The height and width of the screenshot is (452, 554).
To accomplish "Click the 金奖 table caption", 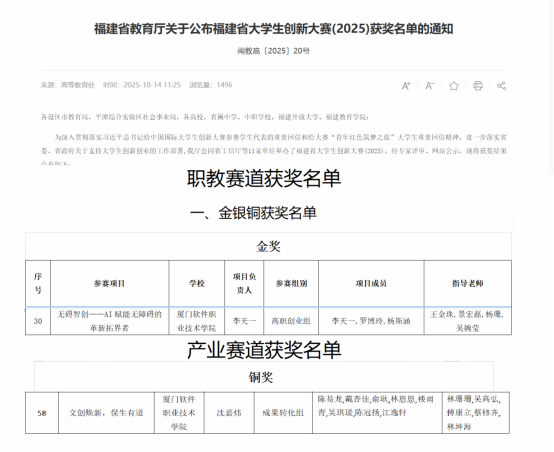I will coord(269,246).
